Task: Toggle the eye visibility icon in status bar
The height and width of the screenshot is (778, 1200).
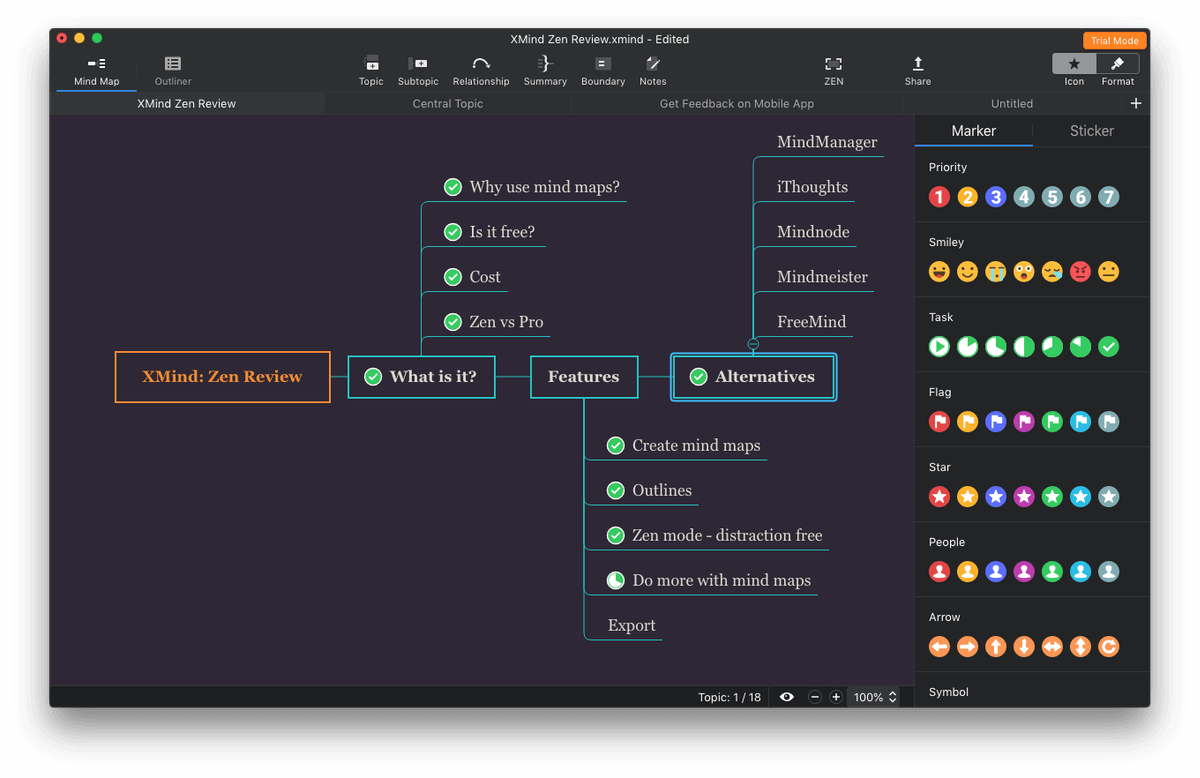Action: [x=787, y=697]
